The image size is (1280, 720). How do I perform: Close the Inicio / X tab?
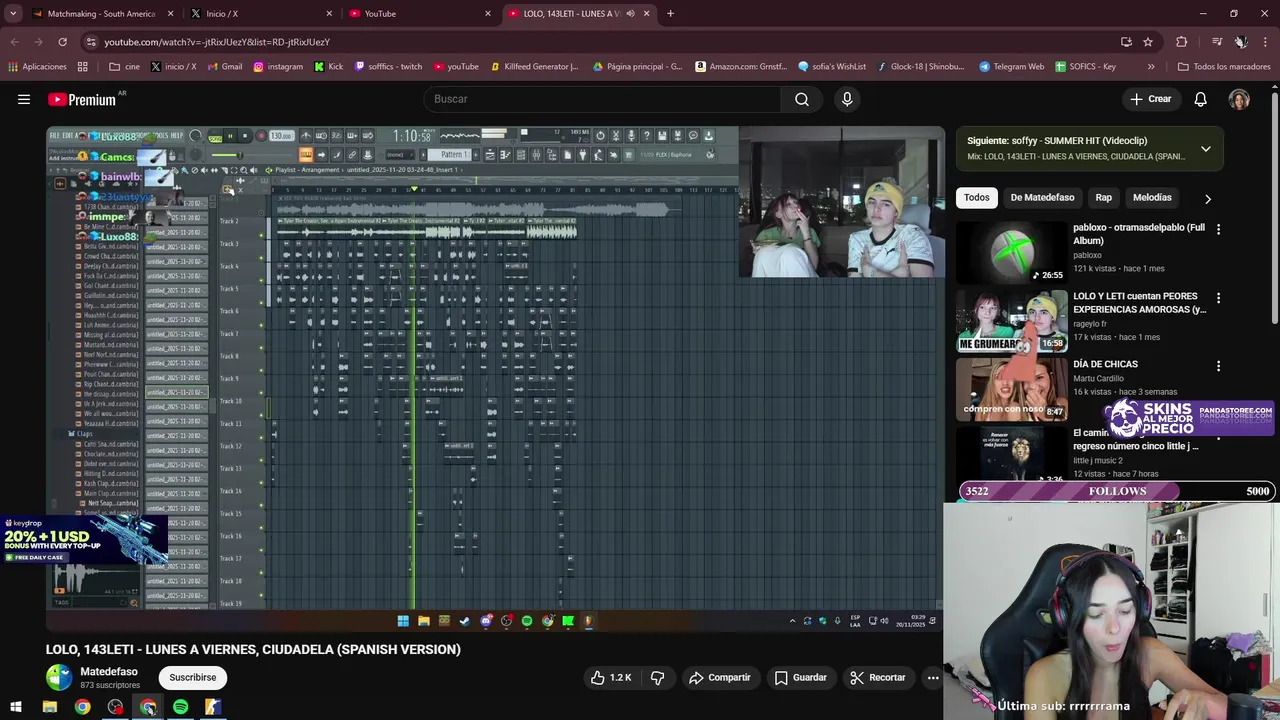pos(329,14)
